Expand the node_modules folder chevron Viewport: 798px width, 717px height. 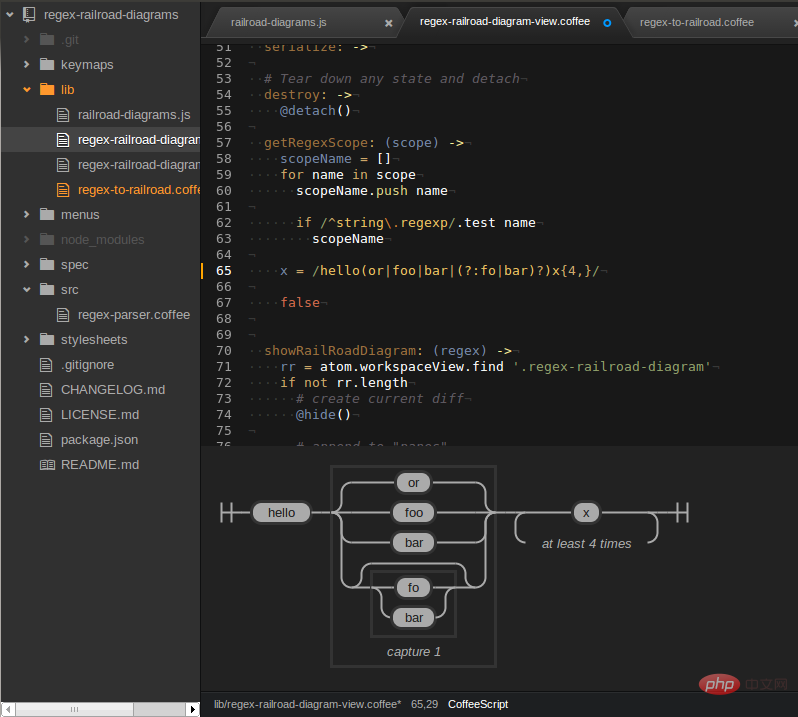coord(26,239)
